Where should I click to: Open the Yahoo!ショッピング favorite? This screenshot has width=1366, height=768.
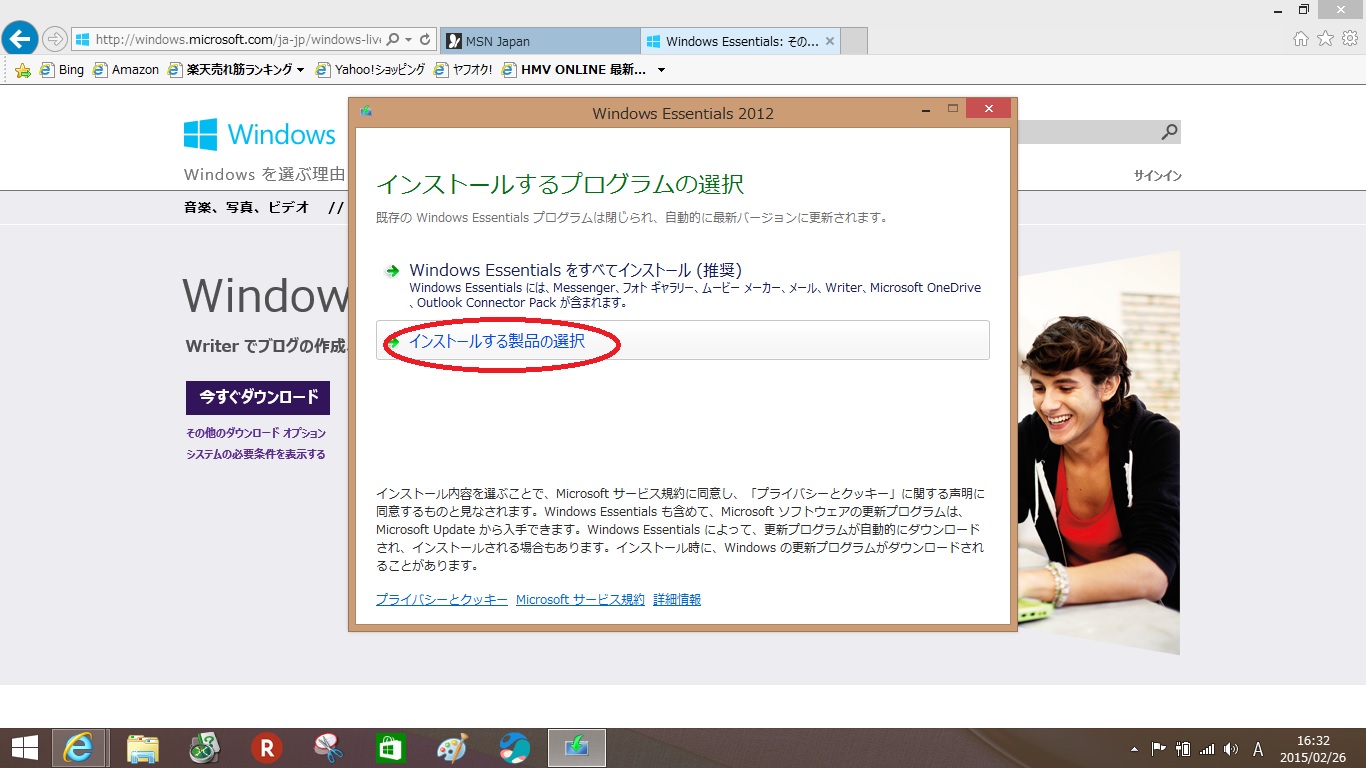(370, 70)
